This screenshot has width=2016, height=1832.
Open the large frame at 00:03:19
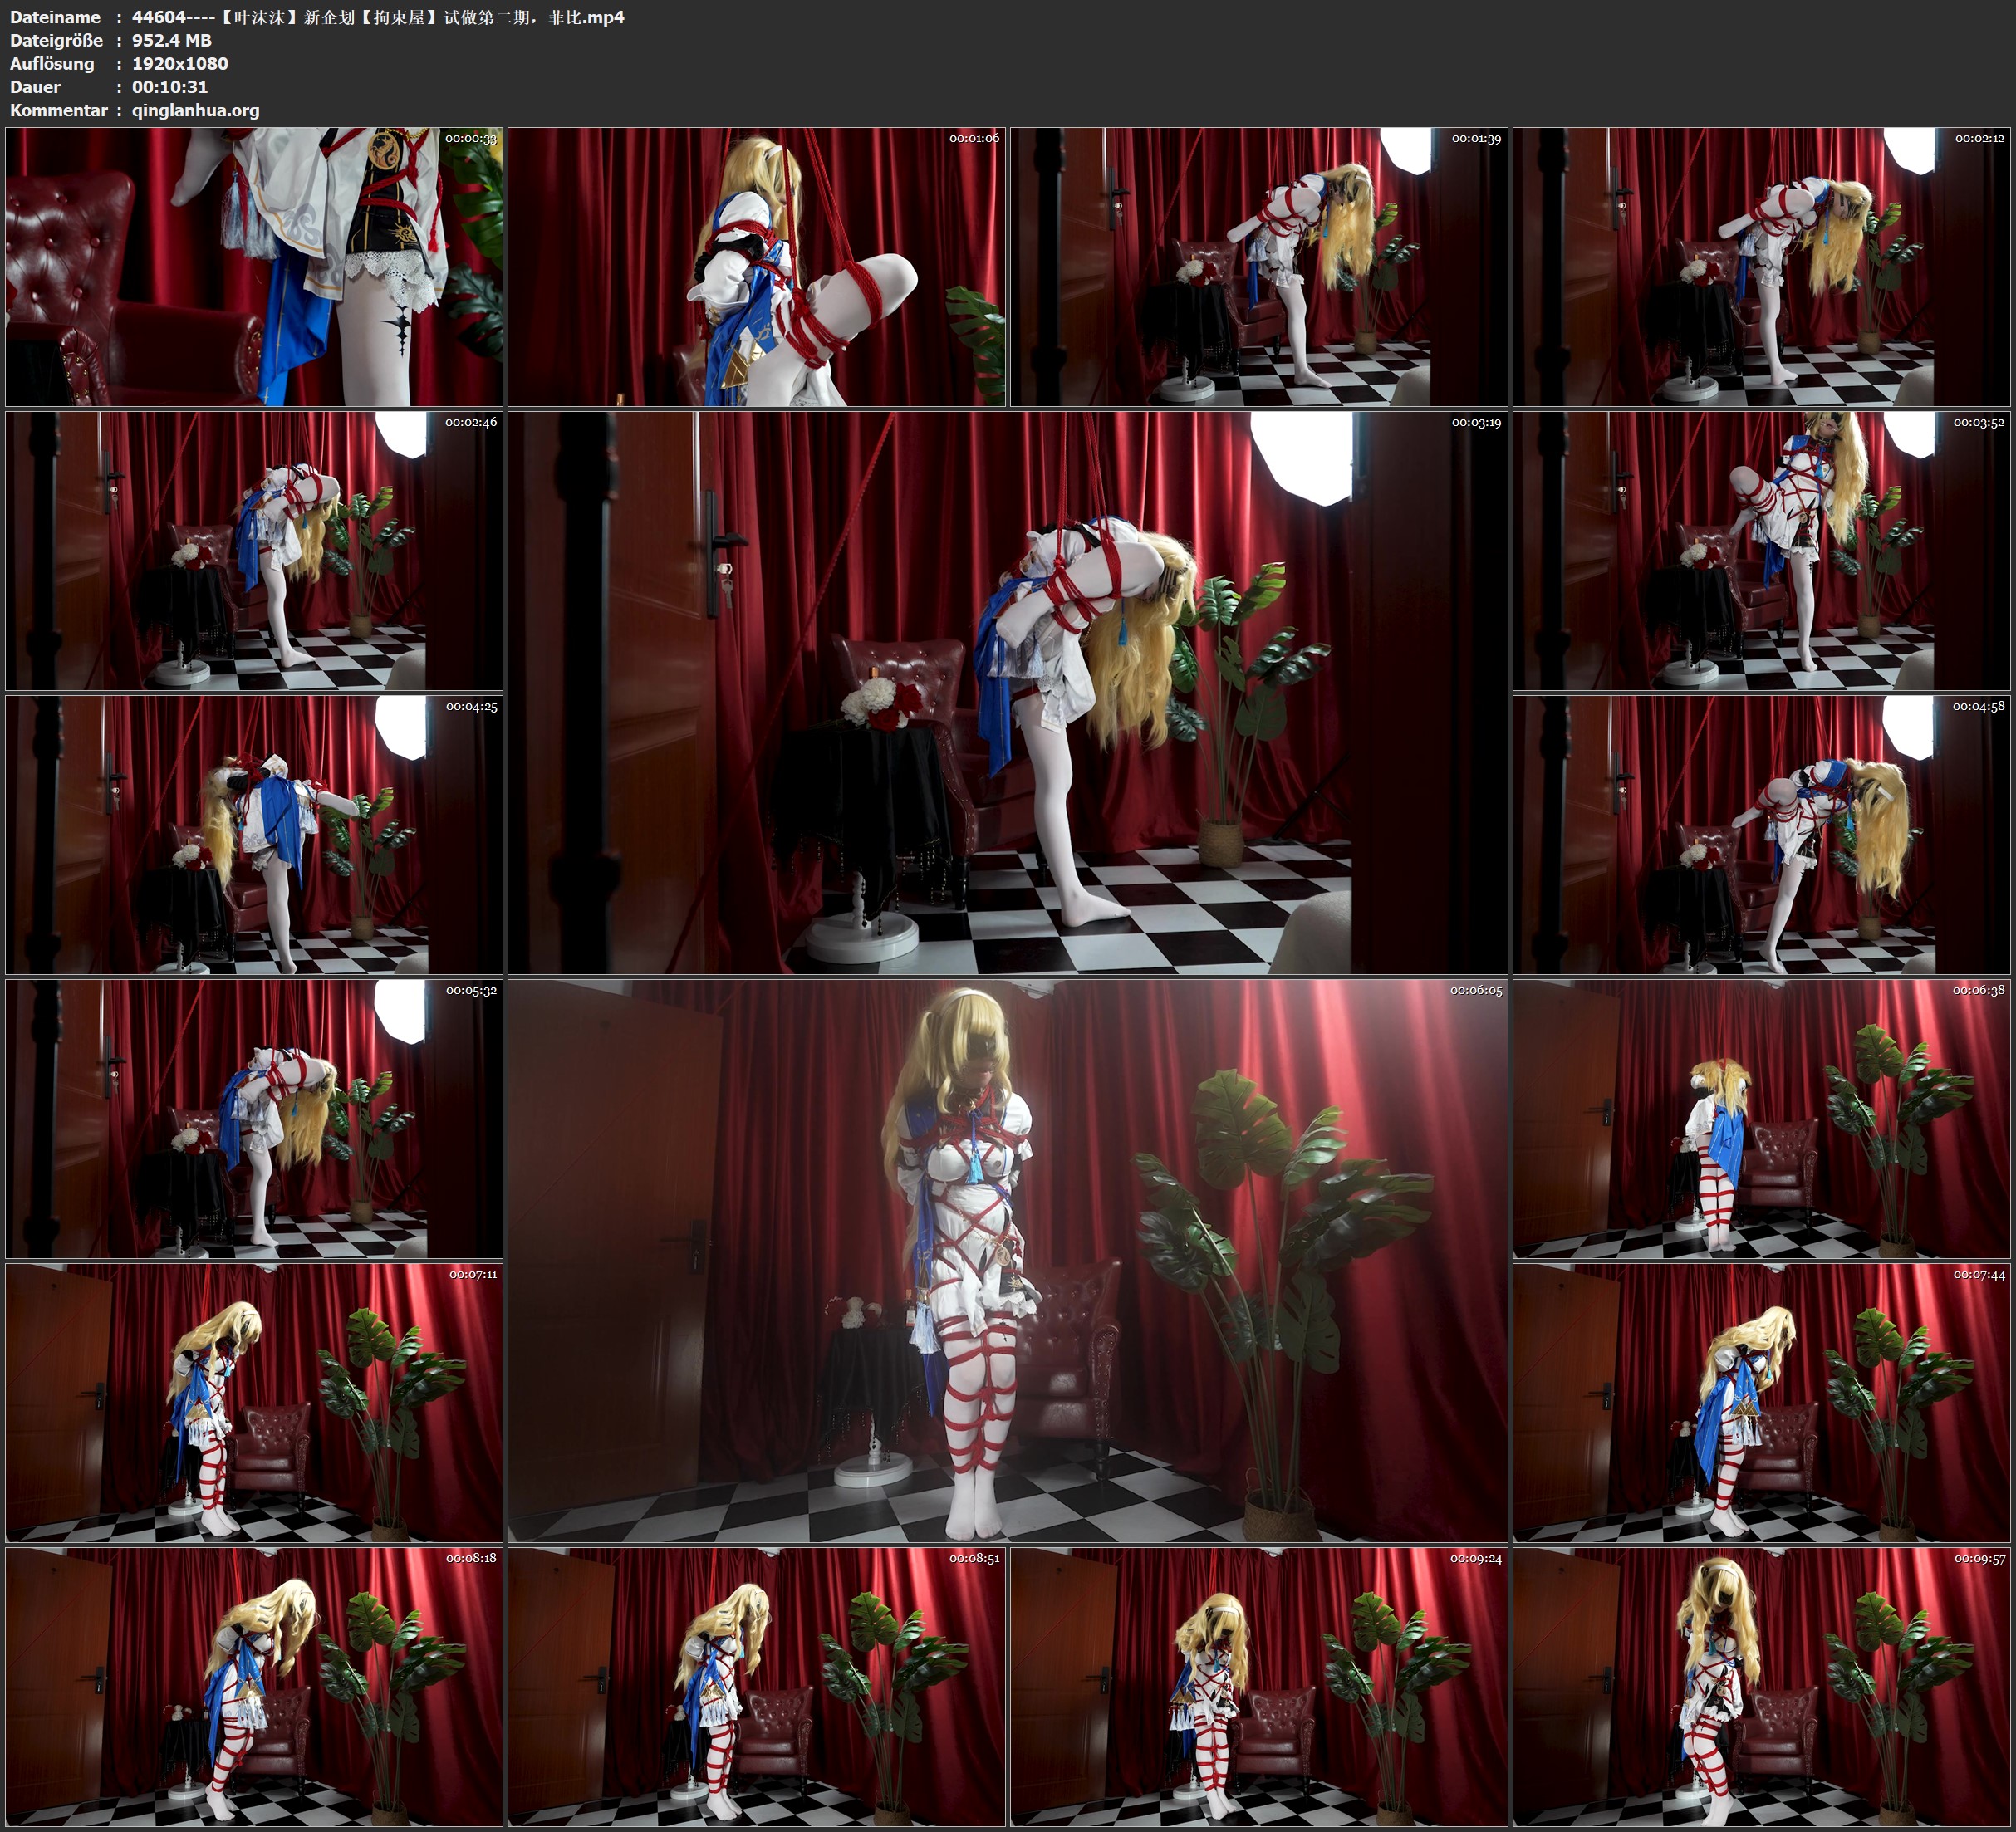pos(1007,692)
